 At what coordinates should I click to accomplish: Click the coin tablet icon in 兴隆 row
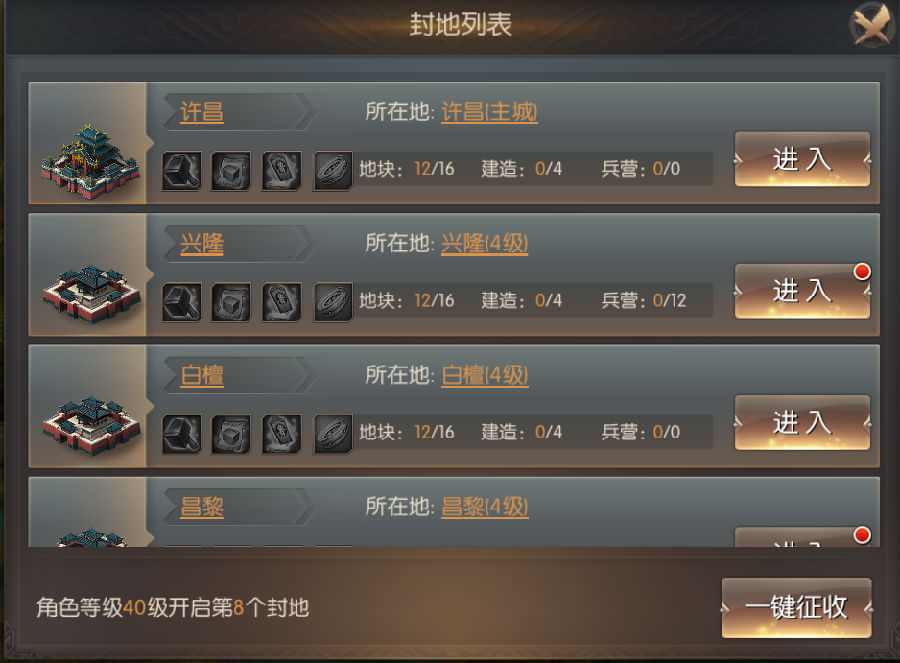[281, 303]
